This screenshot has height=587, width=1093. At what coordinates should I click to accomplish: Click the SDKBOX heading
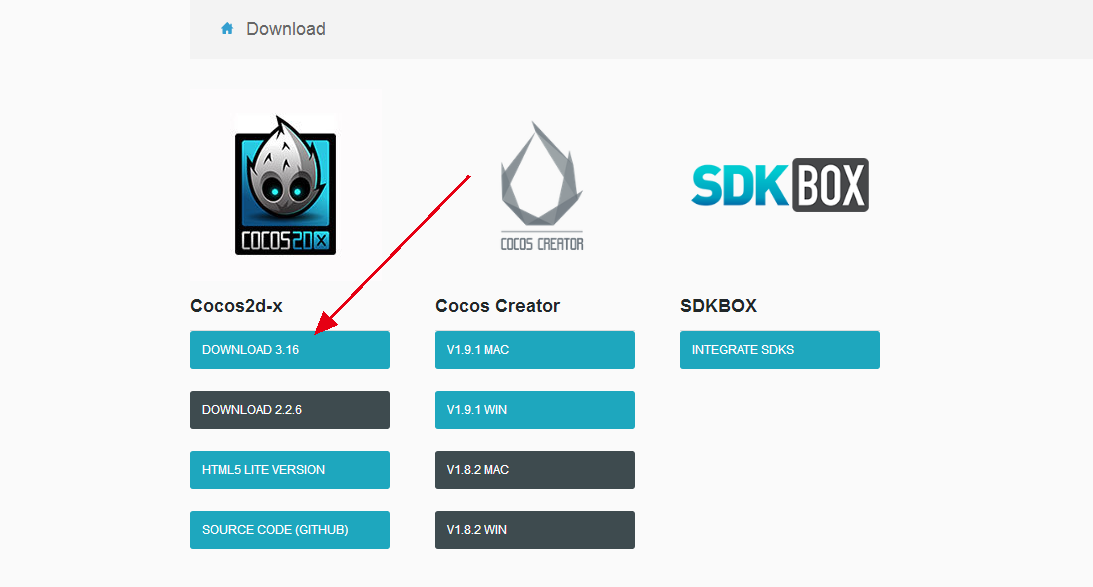(x=718, y=305)
